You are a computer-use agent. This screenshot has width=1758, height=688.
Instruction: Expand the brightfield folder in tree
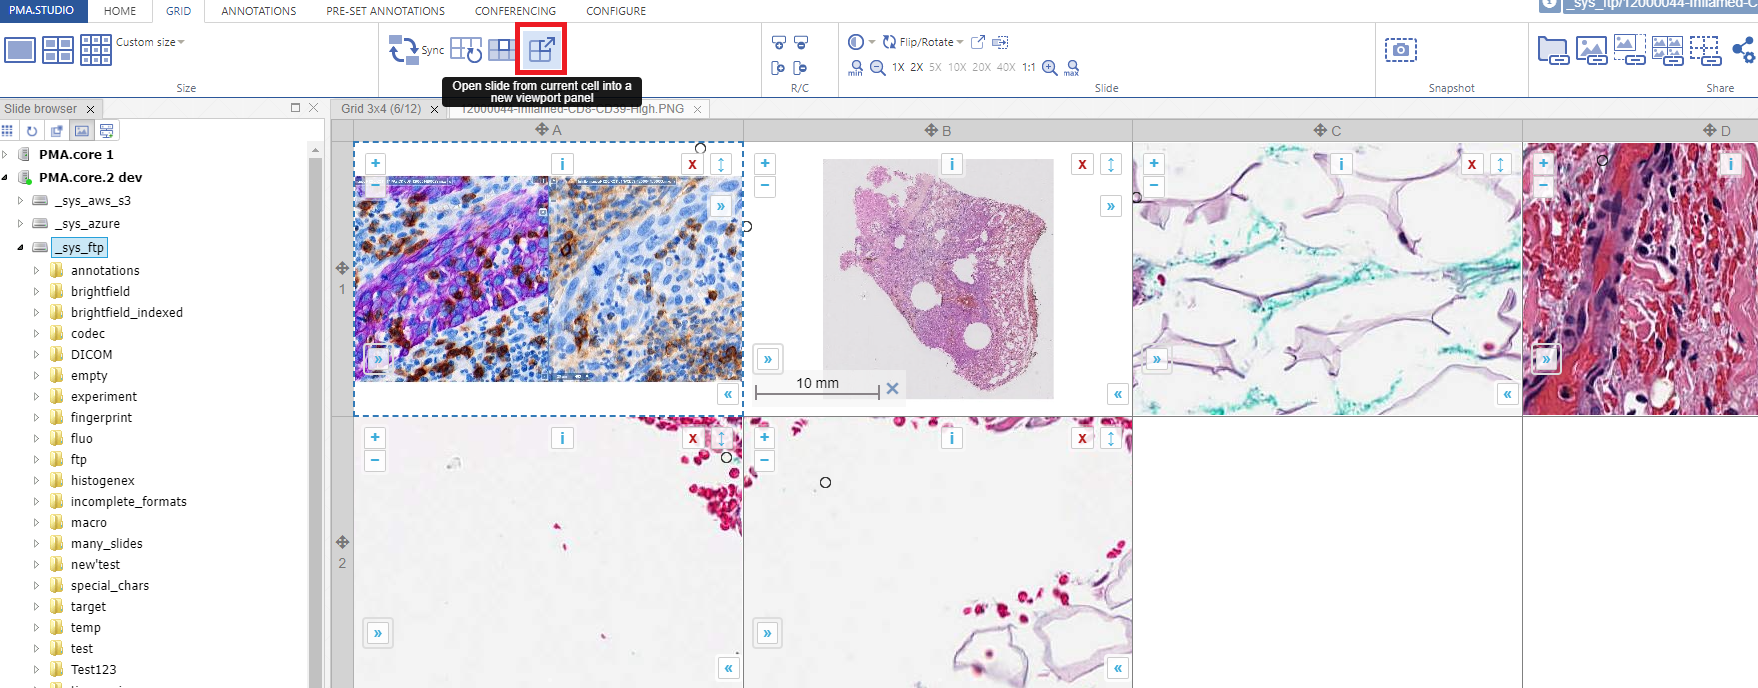37,292
